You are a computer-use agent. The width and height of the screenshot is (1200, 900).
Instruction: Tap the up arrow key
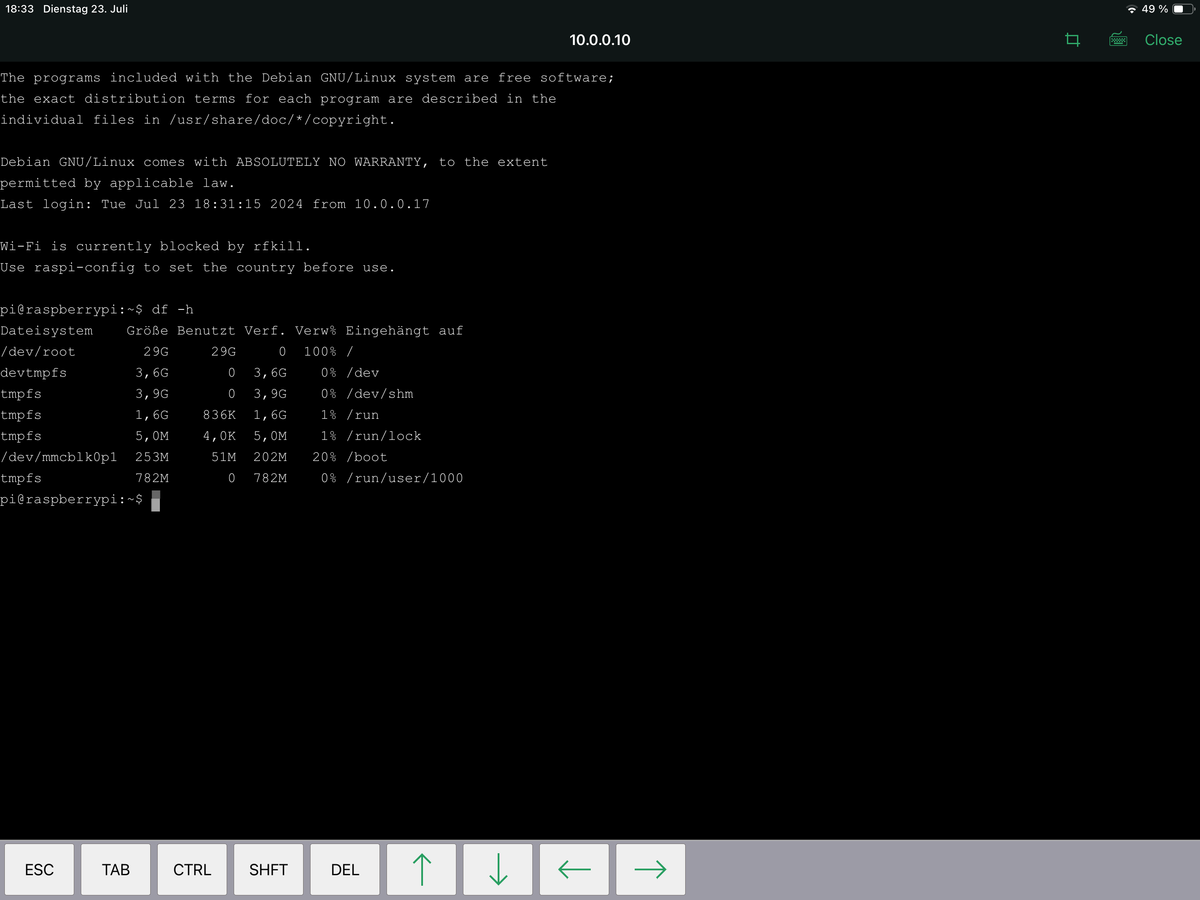(421, 870)
